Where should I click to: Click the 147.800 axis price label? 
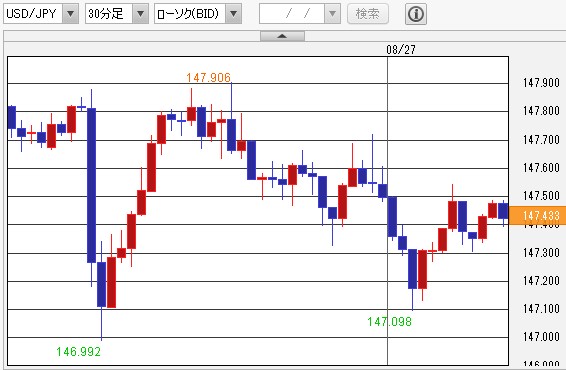541,110
